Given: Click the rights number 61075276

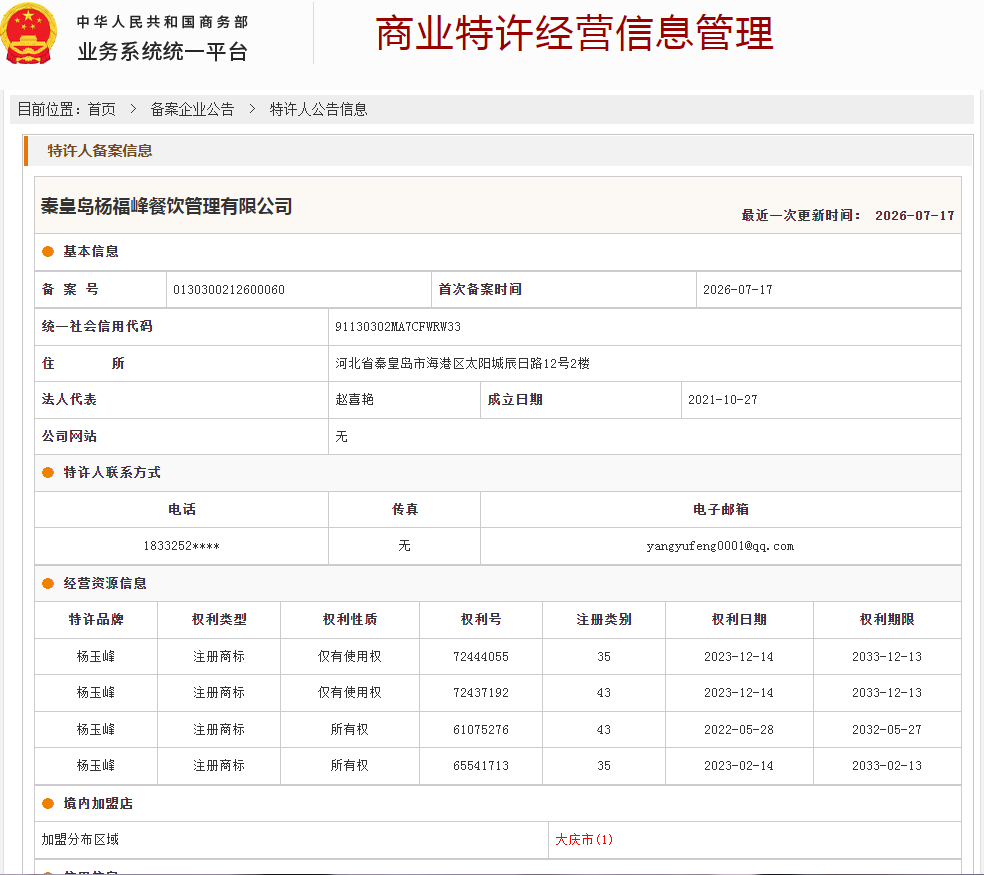Looking at the screenshot, I should (481, 729).
